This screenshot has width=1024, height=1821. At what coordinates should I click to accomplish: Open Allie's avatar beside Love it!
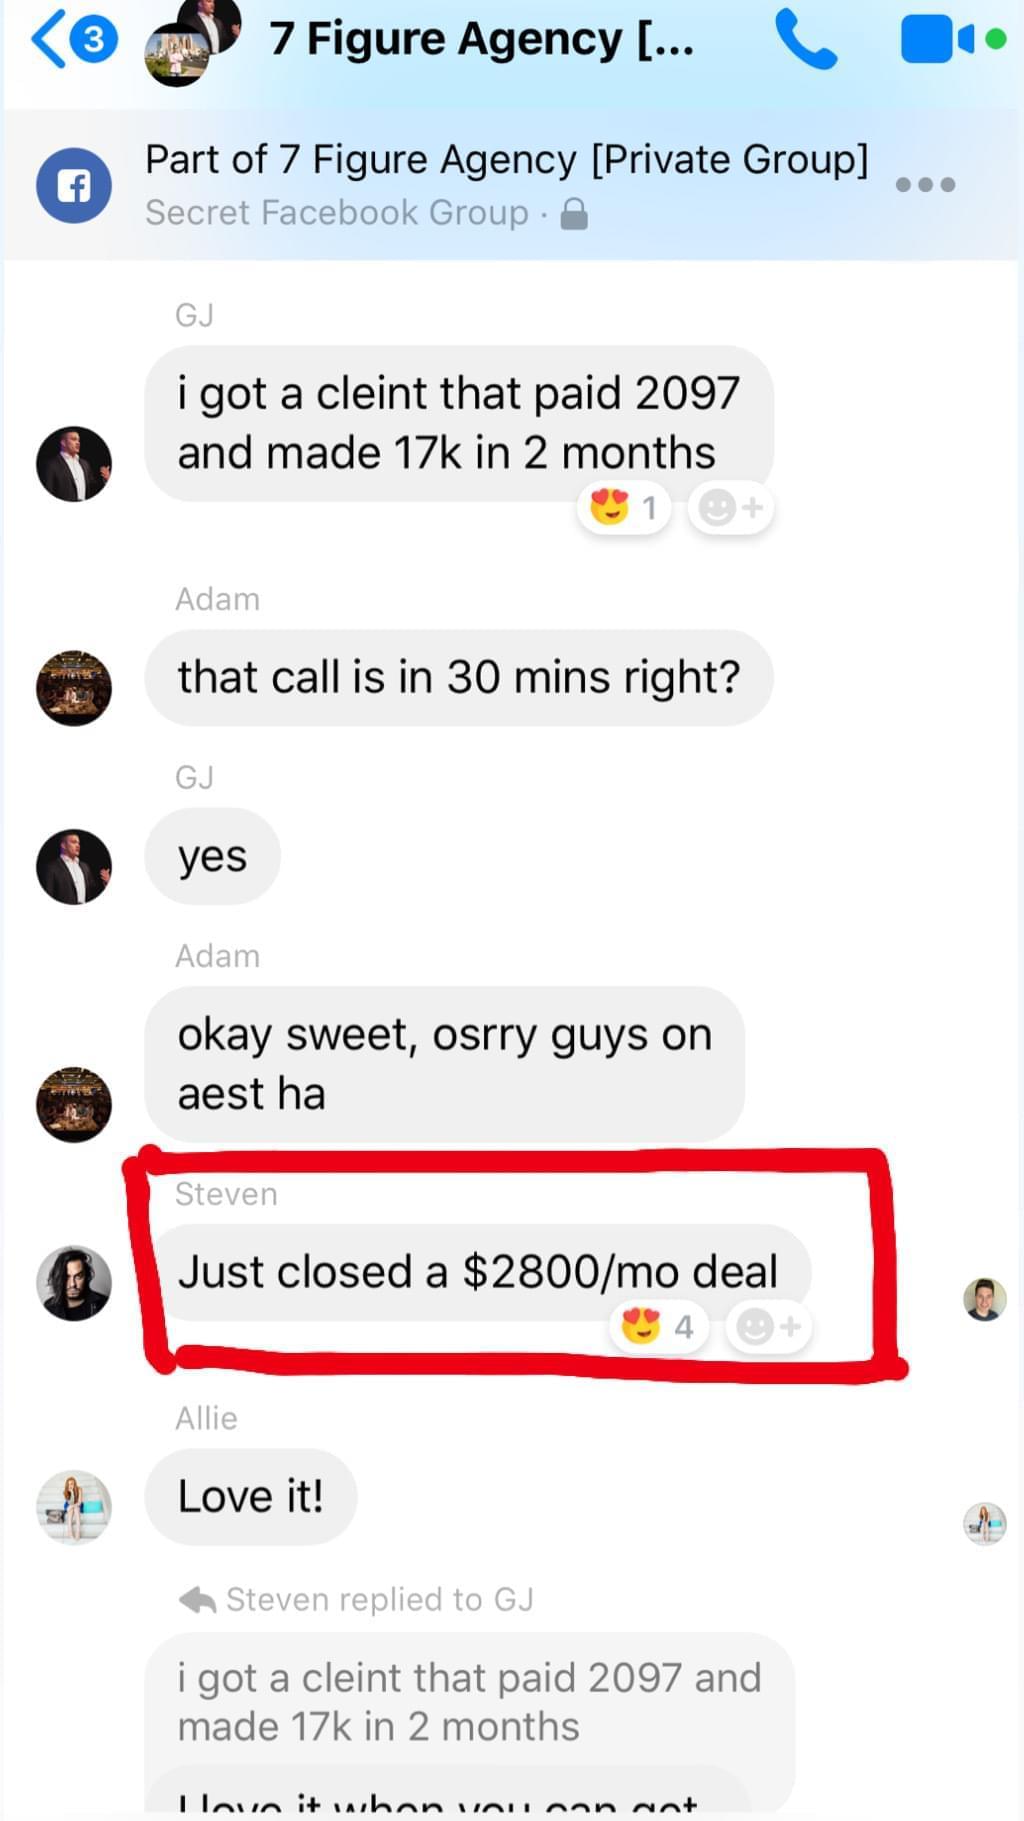point(74,1507)
